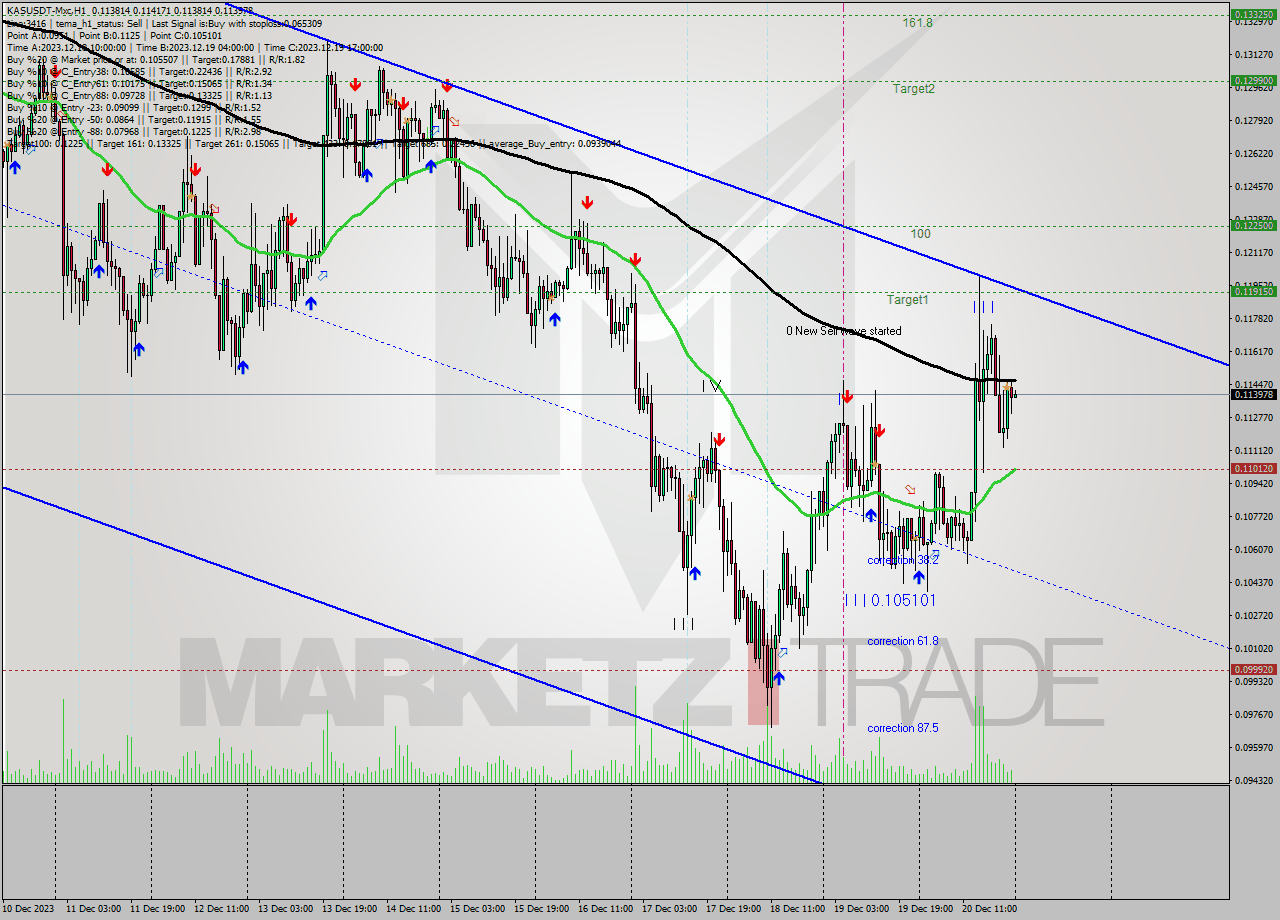Click the 100 level label
The image size is (1280, 920).
[920, 233]
